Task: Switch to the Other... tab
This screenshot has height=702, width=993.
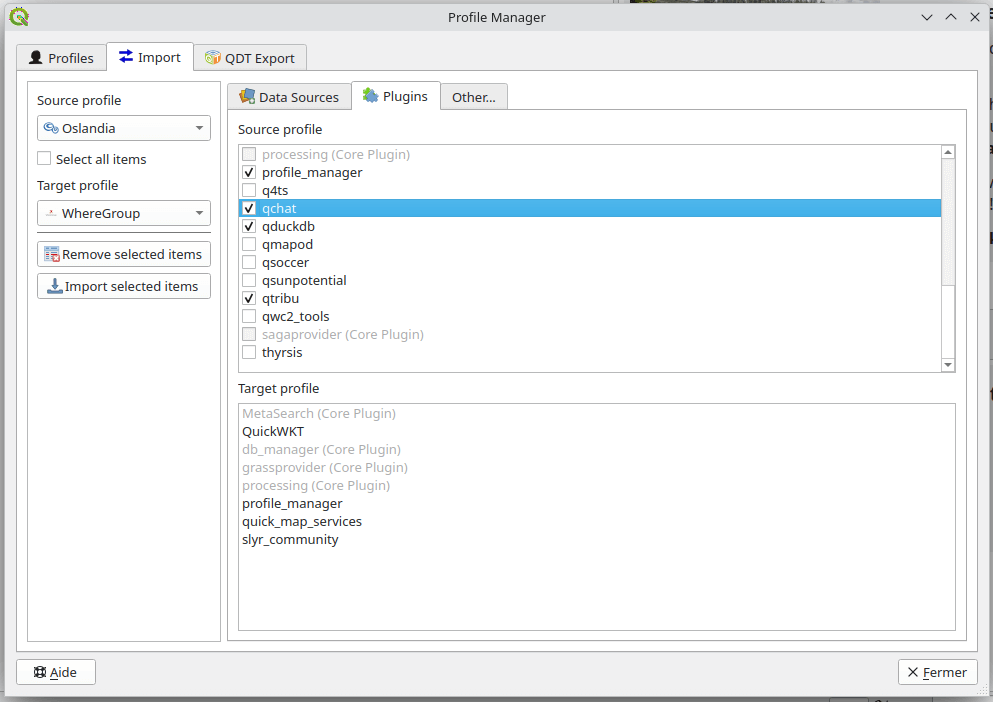Action: pos(473,96)
